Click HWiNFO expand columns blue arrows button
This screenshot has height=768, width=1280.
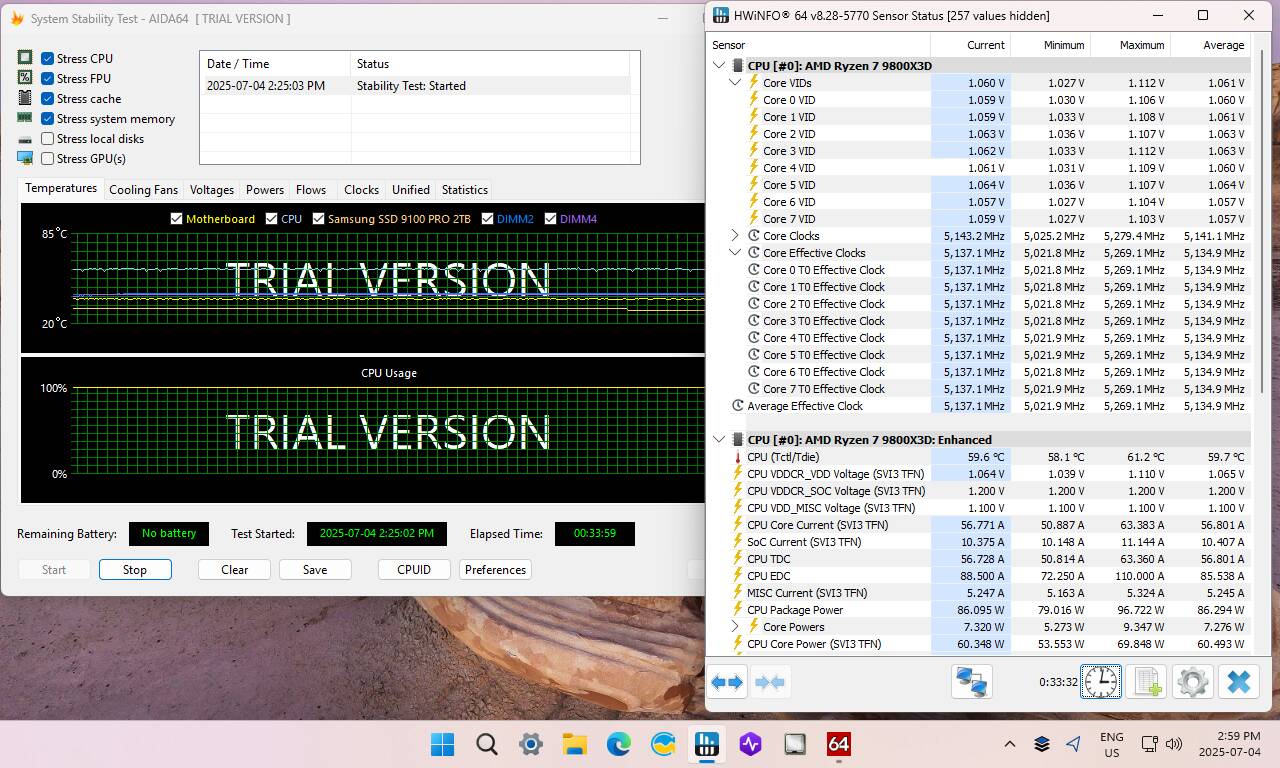(x=727, y=683)
